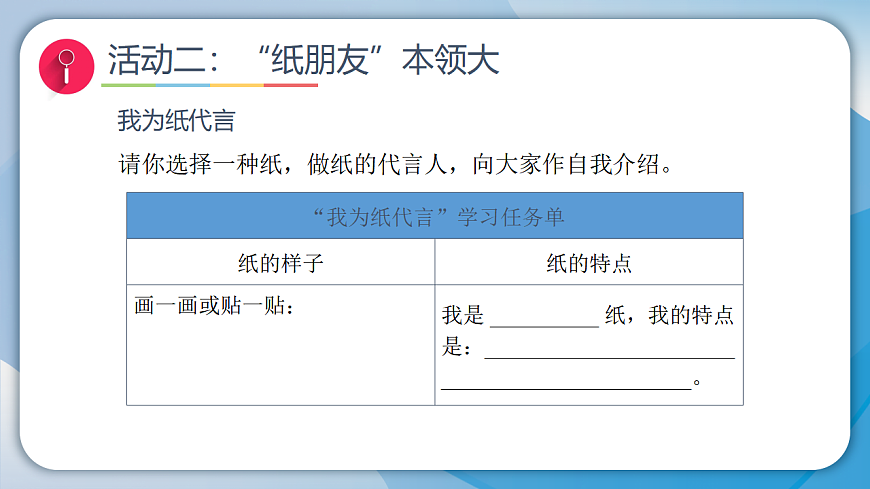Click the instruction sentence beginning 请你选择一种纸
This screenshot has width=870, height=489.
coord(396,164)
